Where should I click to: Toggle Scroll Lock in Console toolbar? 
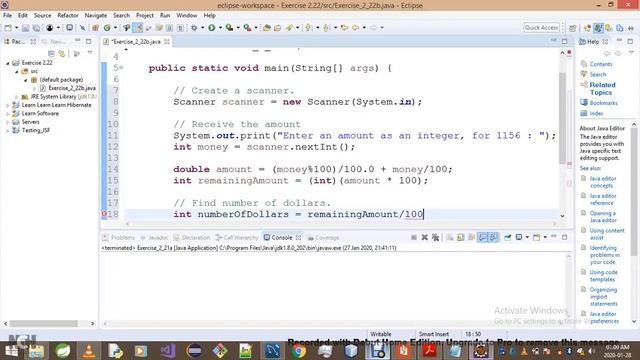pyautogui.click(x=460, y=237)
